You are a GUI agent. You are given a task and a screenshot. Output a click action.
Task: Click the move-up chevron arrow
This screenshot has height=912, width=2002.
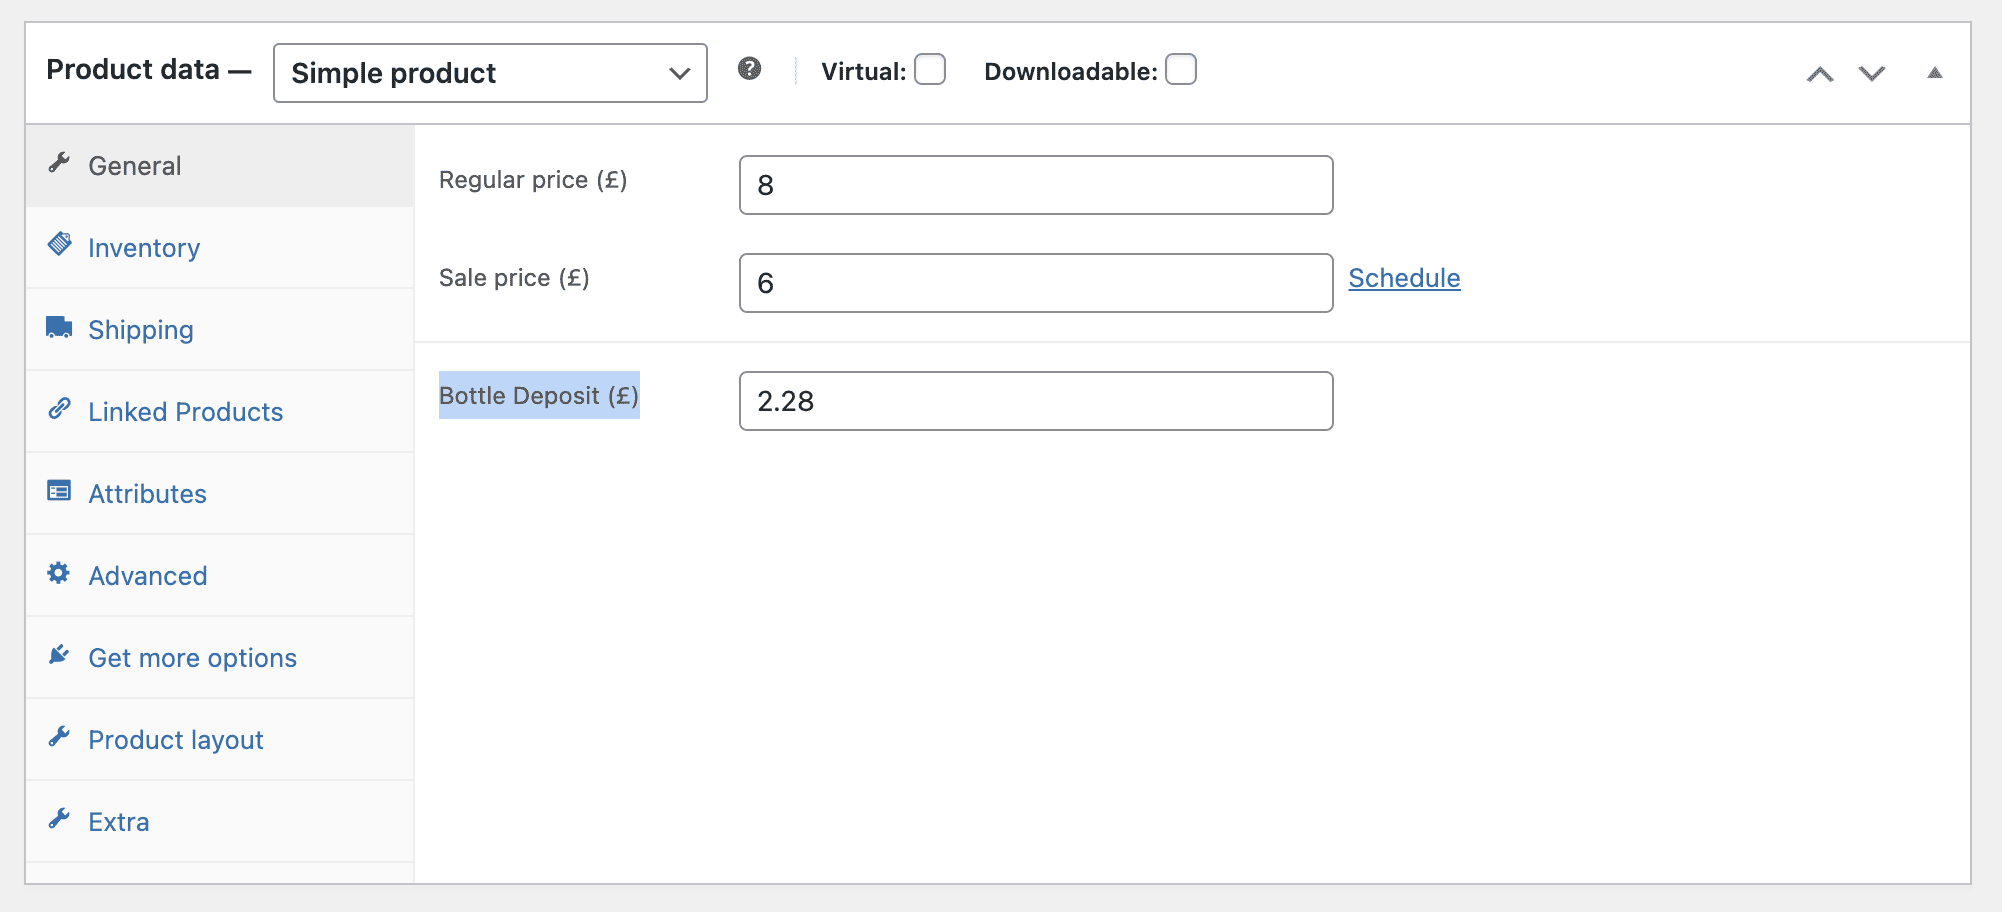pyautogui.click(x=1820, y=74)
